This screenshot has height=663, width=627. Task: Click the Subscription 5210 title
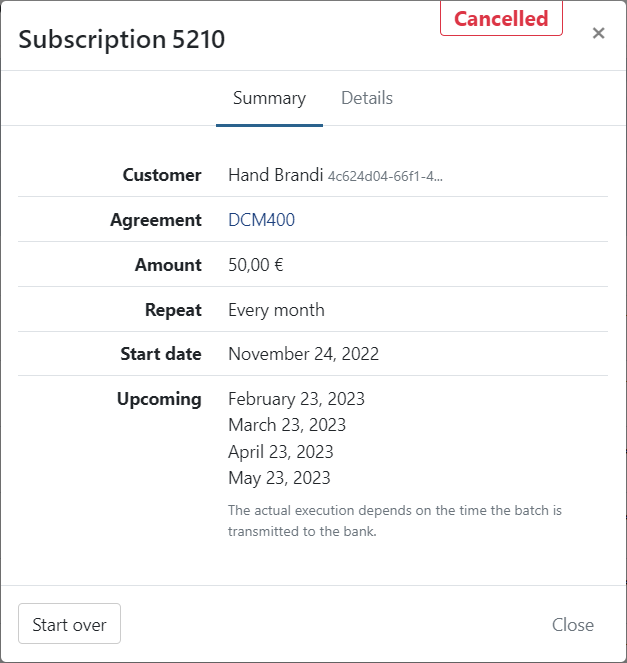[122, 39]
